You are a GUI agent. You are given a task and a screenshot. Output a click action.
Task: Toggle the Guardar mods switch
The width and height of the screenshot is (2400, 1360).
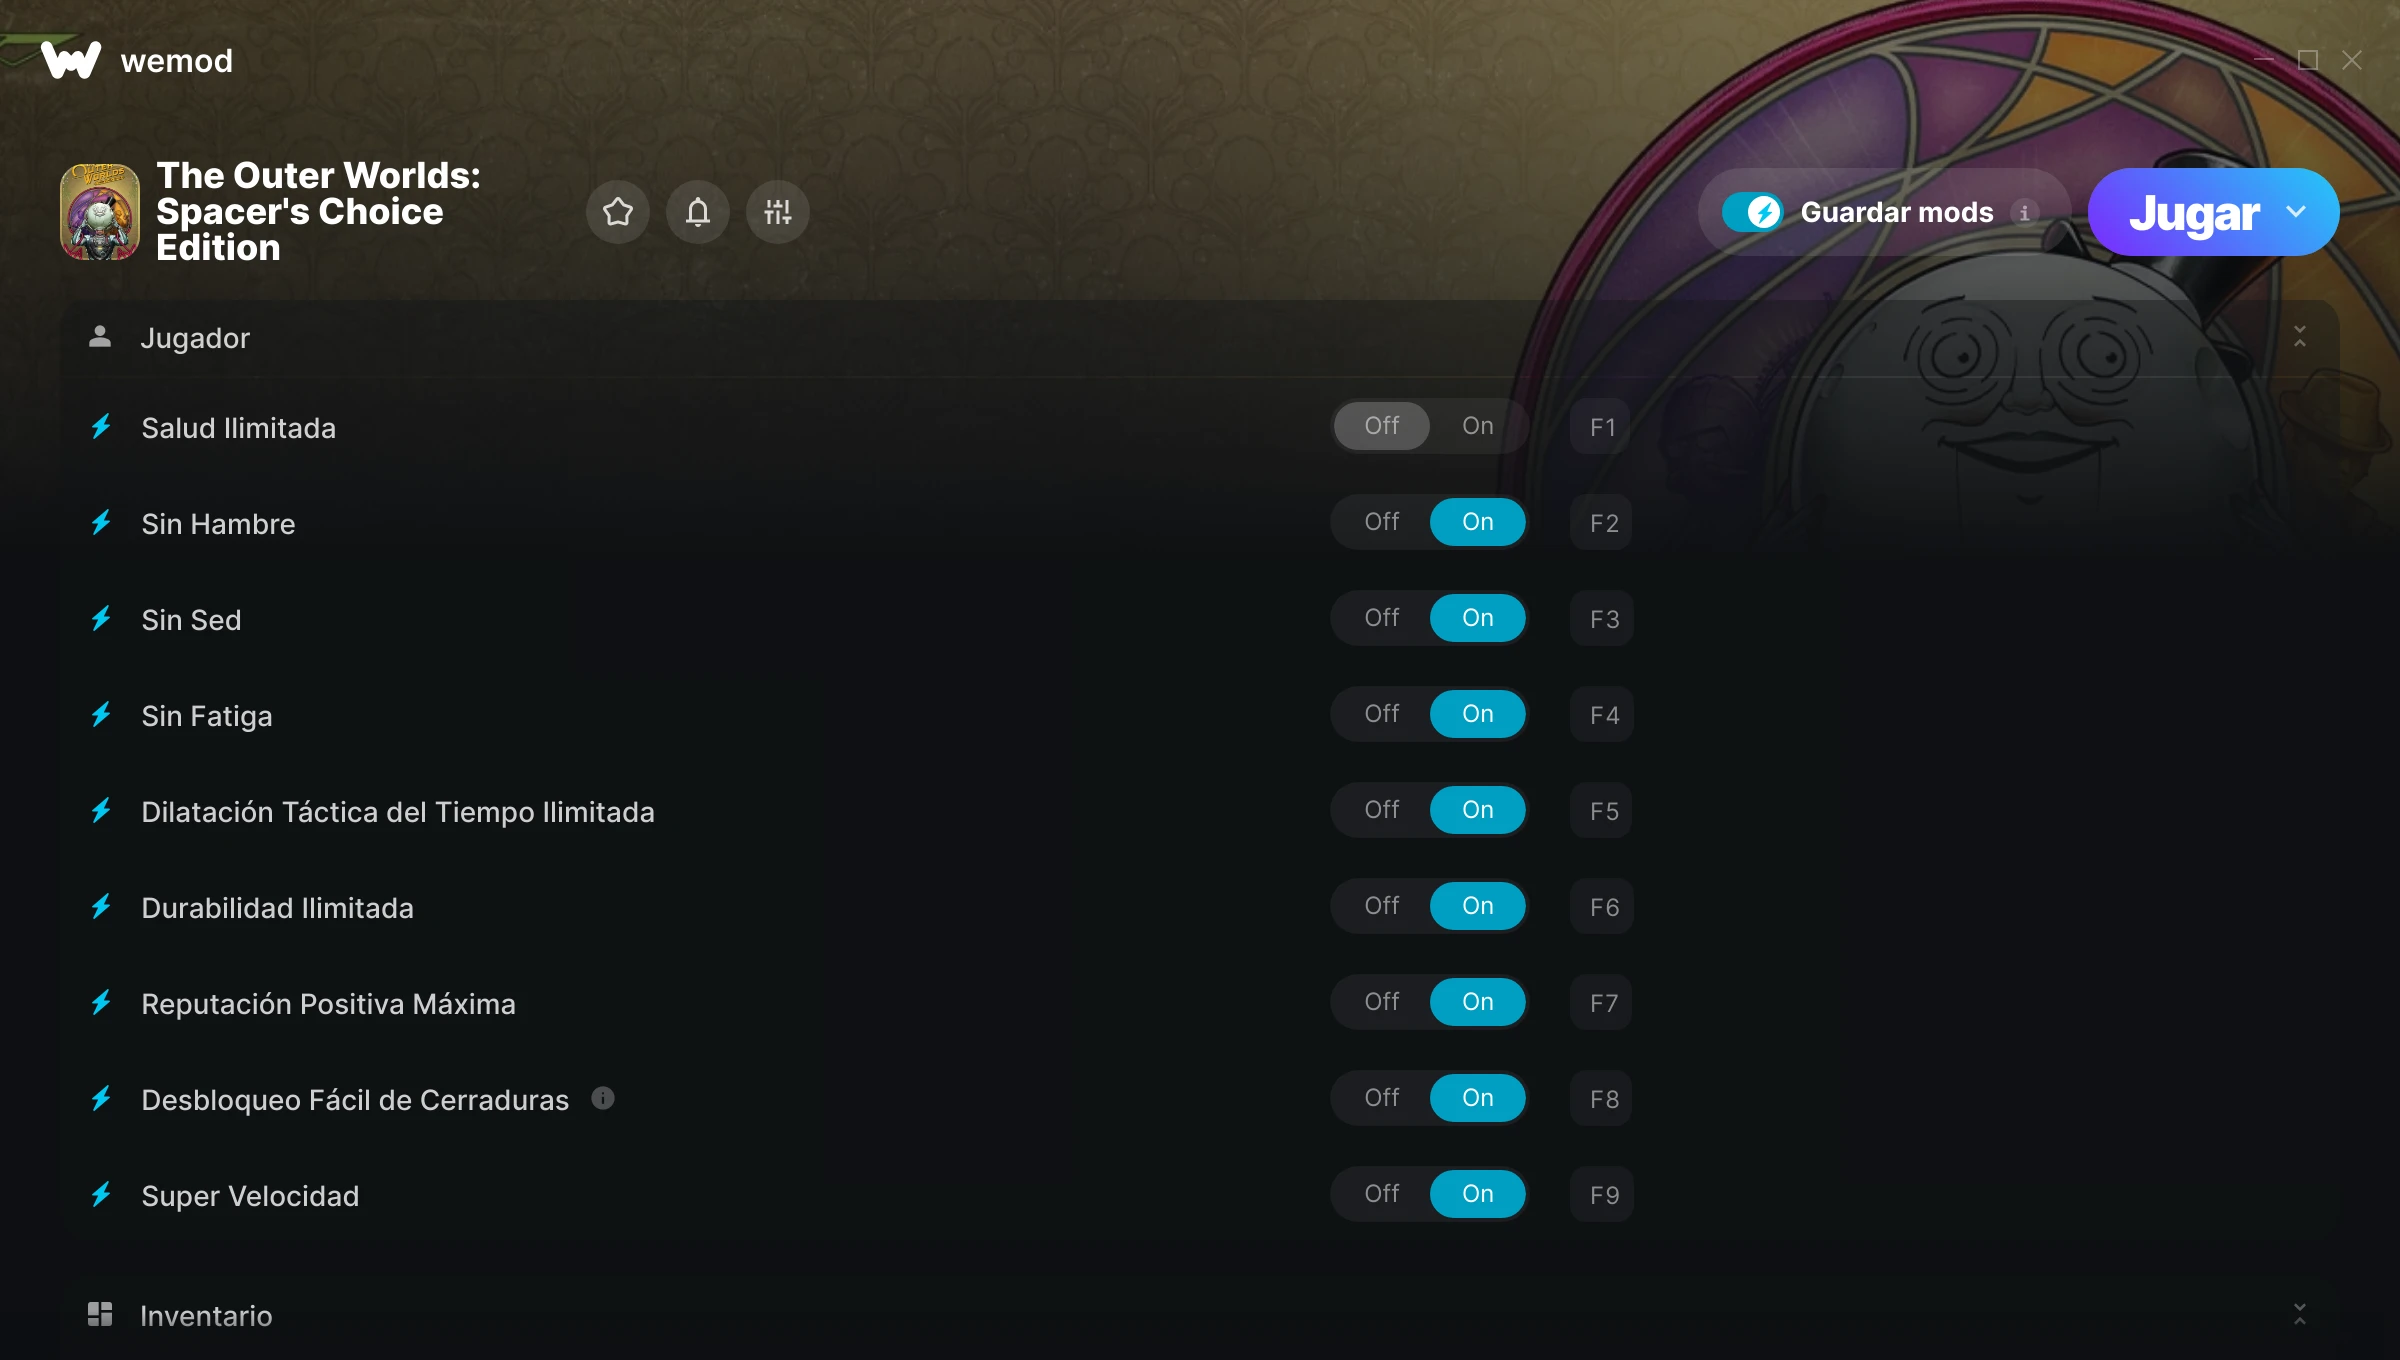pyautogui.click(x=1752, y=212)
